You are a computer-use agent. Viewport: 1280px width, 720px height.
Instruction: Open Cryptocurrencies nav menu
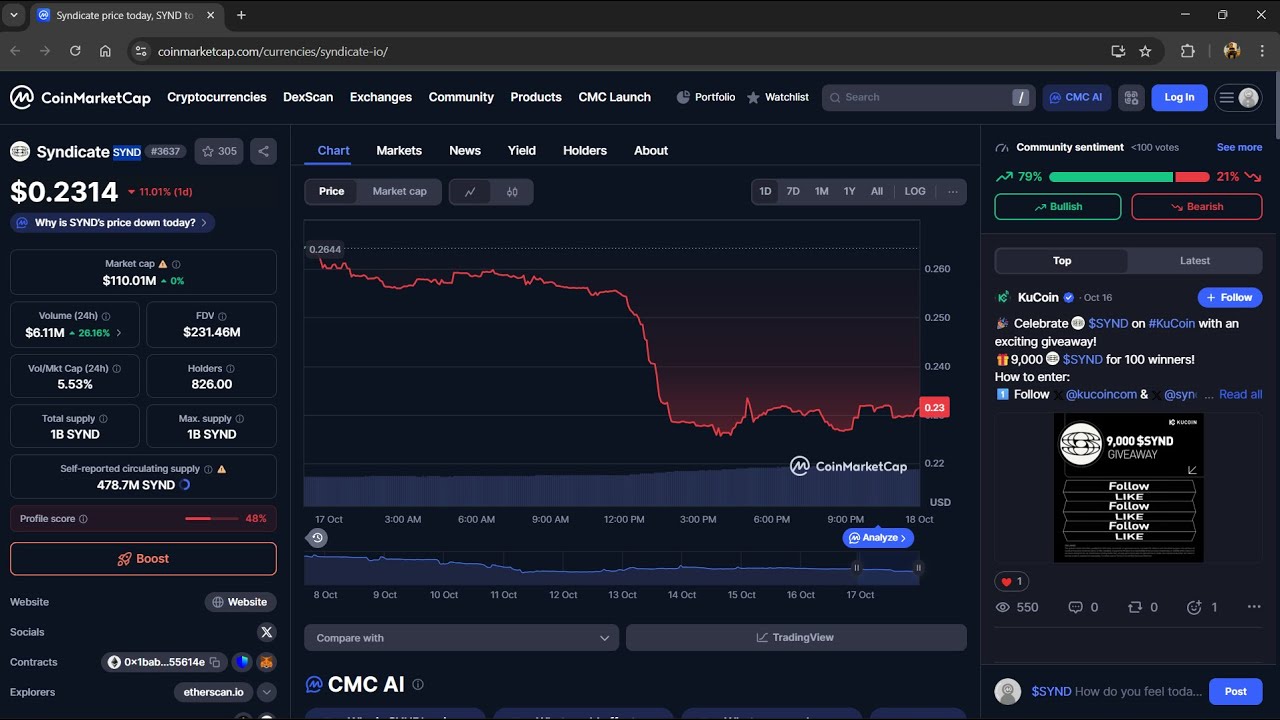tap(217, 97)
